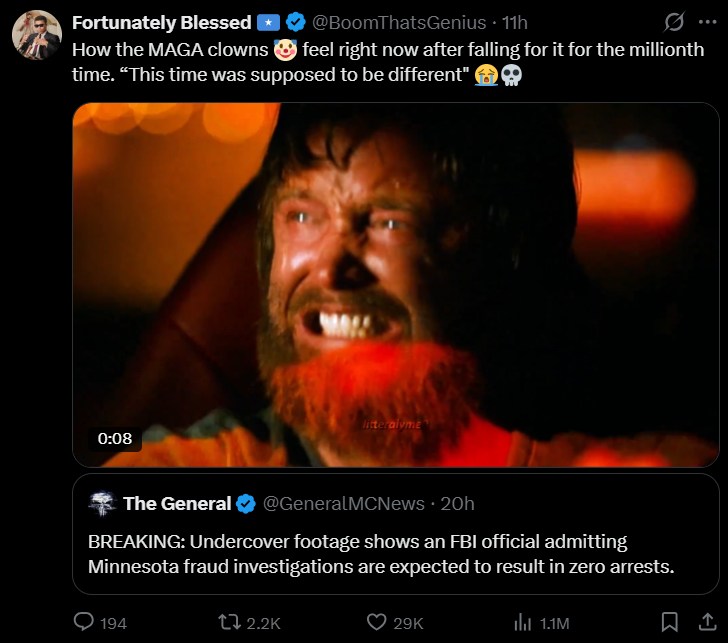Click the reply speech bubble icon

pos(84,622)
